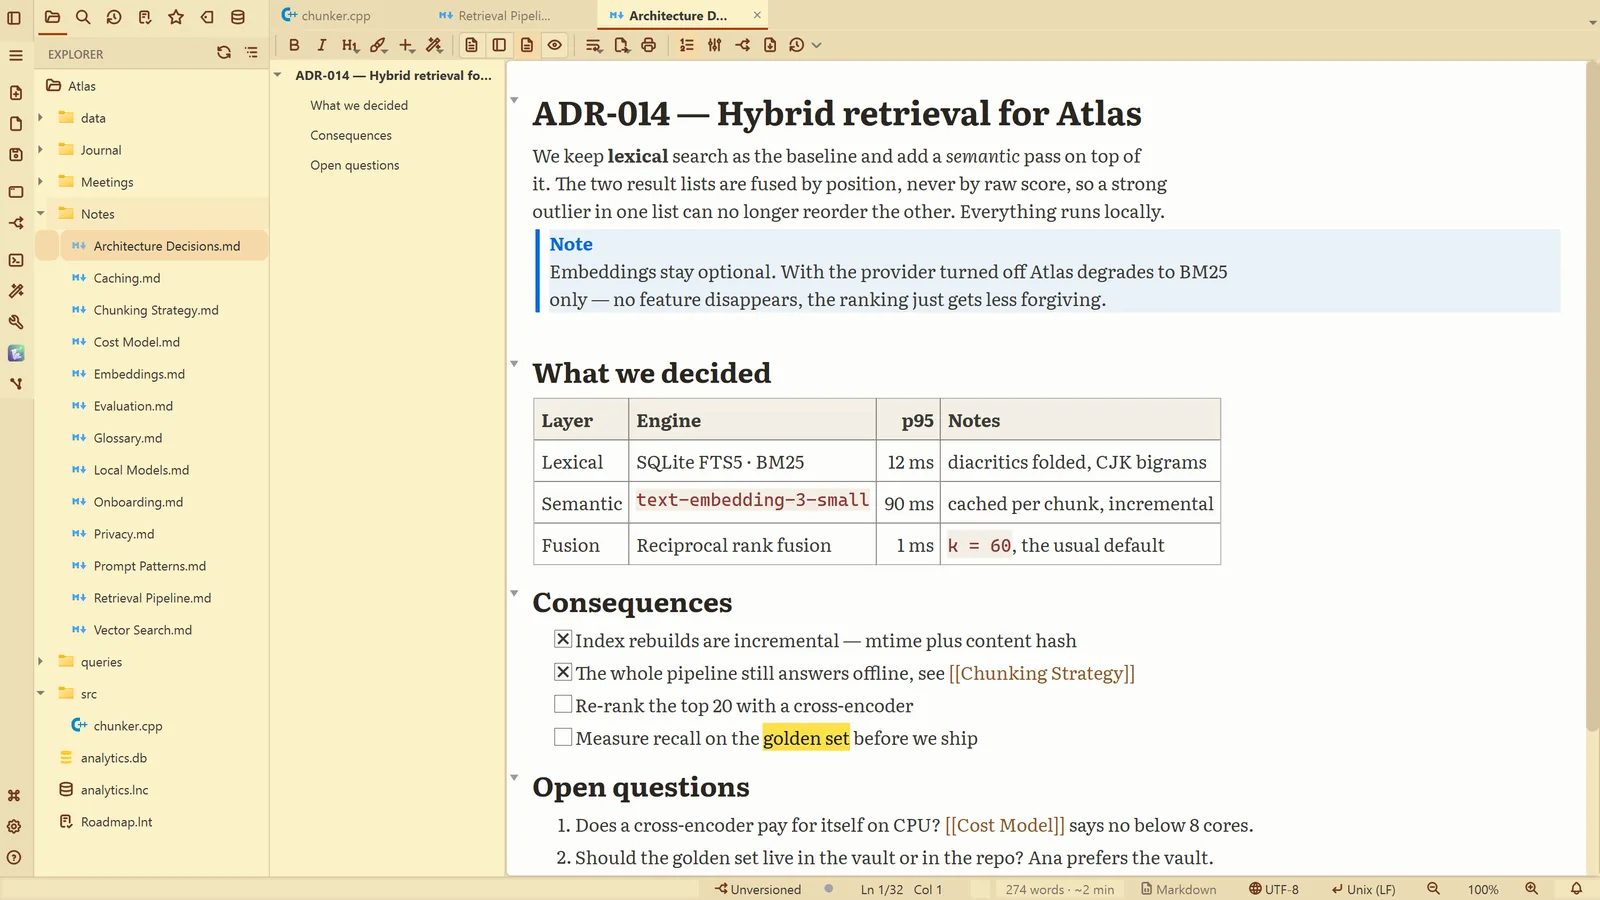Open the hamburger menu
The width and height of the screenshot is (1600, 900).
pyautogui.click(x=15, y=55)
